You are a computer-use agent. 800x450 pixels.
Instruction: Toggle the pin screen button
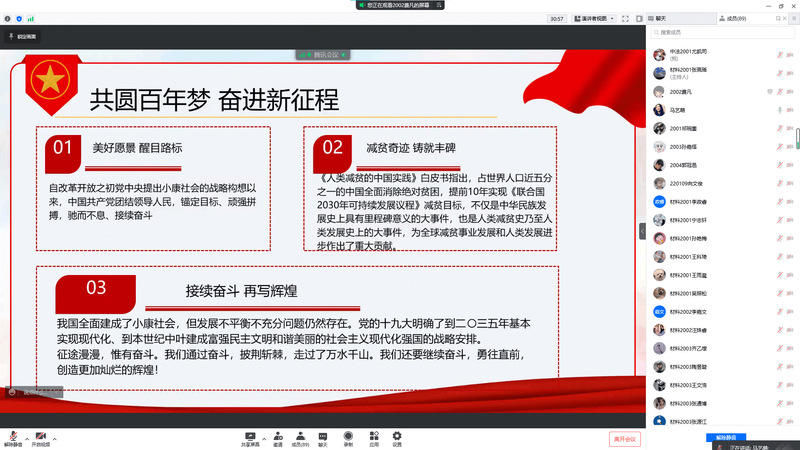22,36
